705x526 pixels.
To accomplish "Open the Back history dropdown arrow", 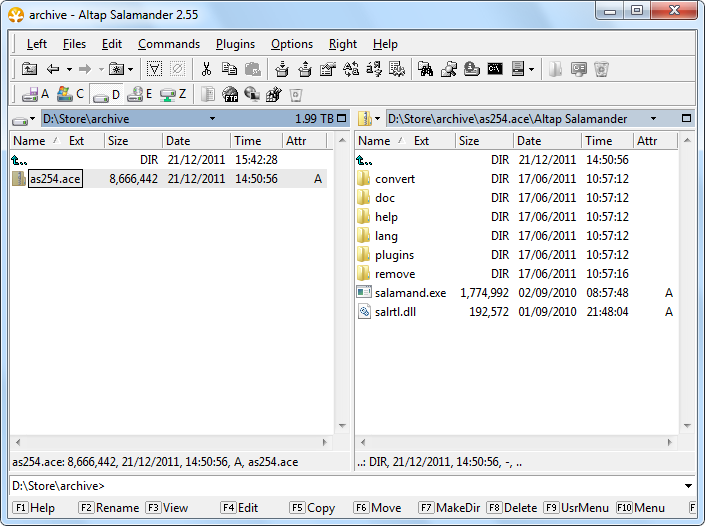I will click(69, 69).
